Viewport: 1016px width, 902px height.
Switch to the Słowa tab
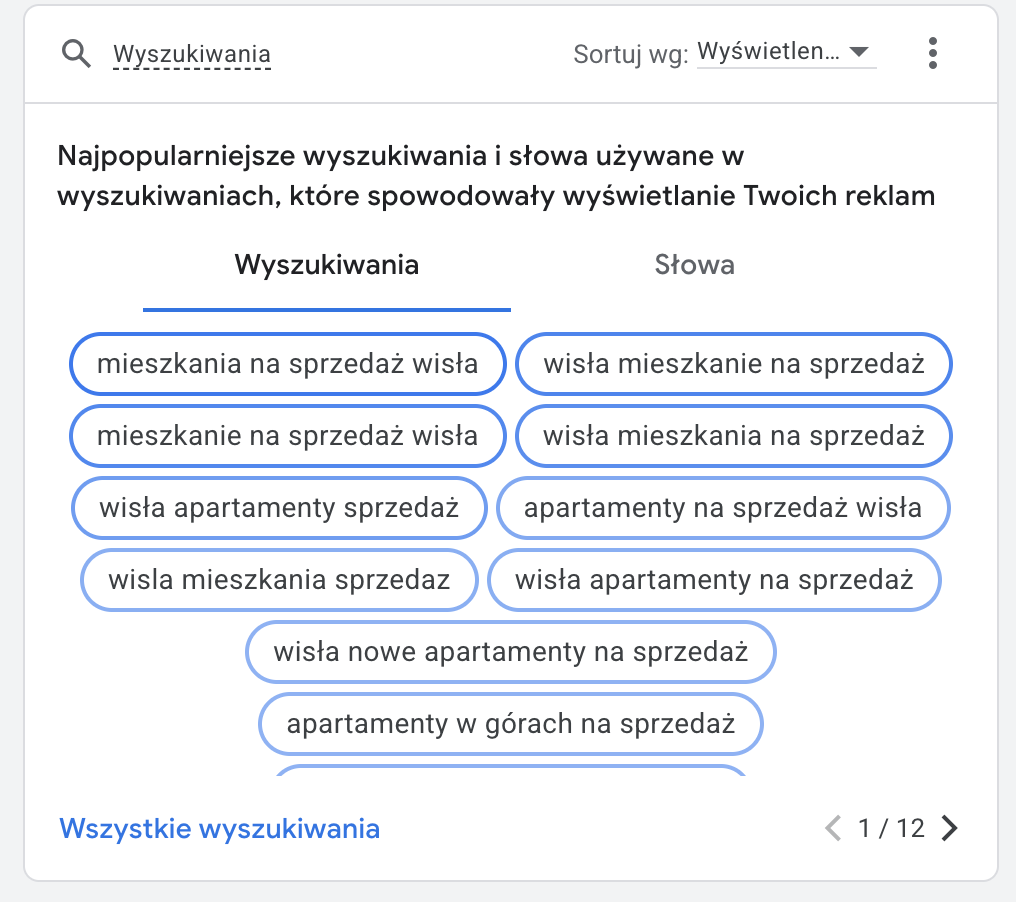click(x=694, y=265)
